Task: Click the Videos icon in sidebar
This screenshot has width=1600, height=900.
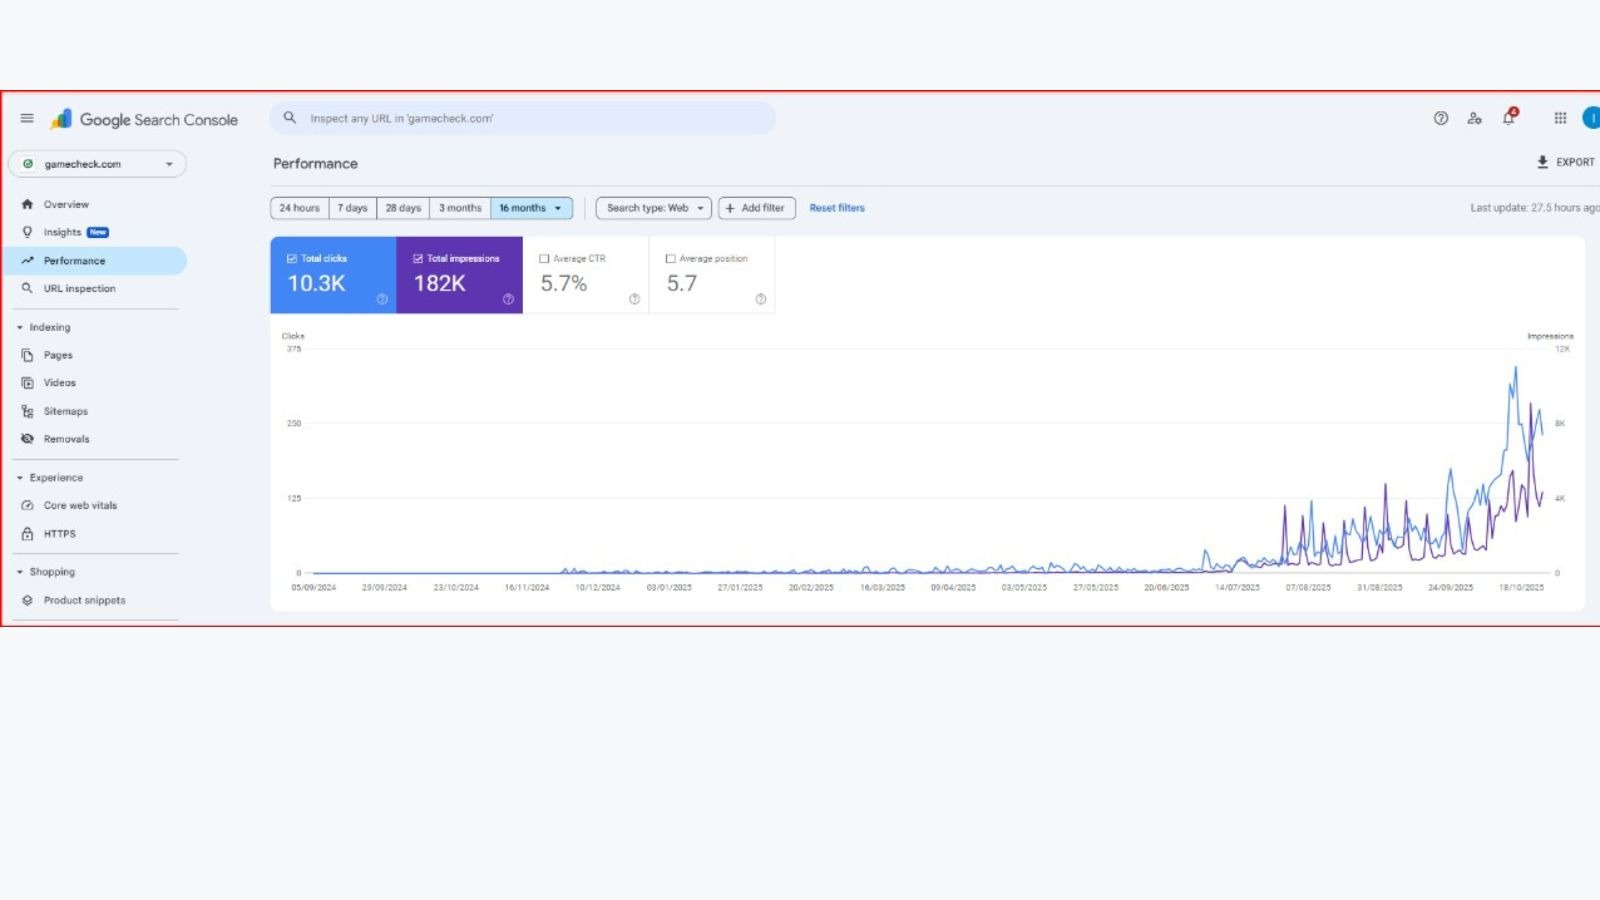Action: pyautogui.click(x=27, y=383)
